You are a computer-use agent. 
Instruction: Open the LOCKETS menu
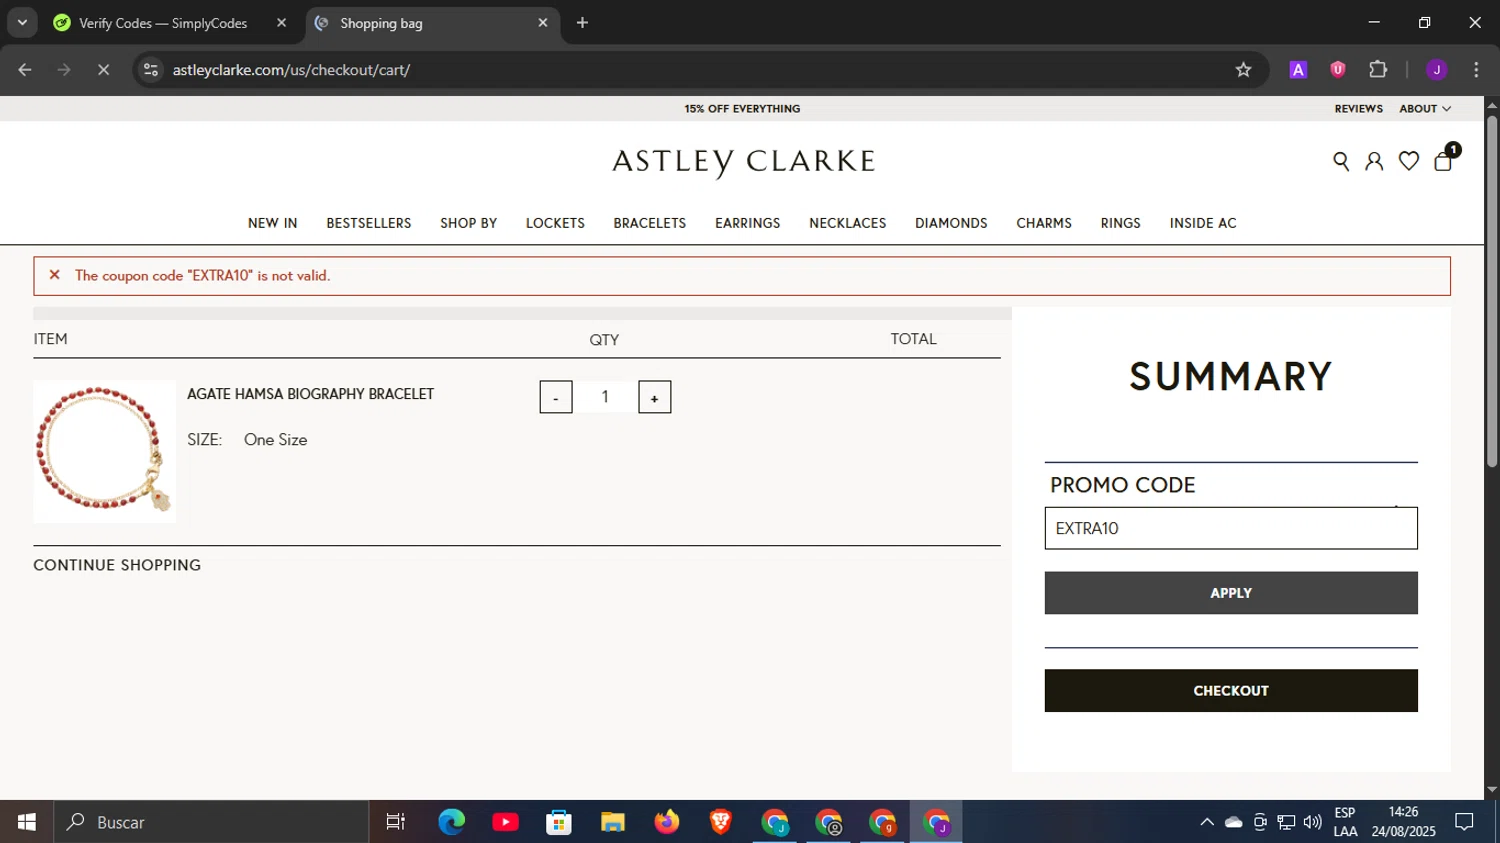point(555,223)
